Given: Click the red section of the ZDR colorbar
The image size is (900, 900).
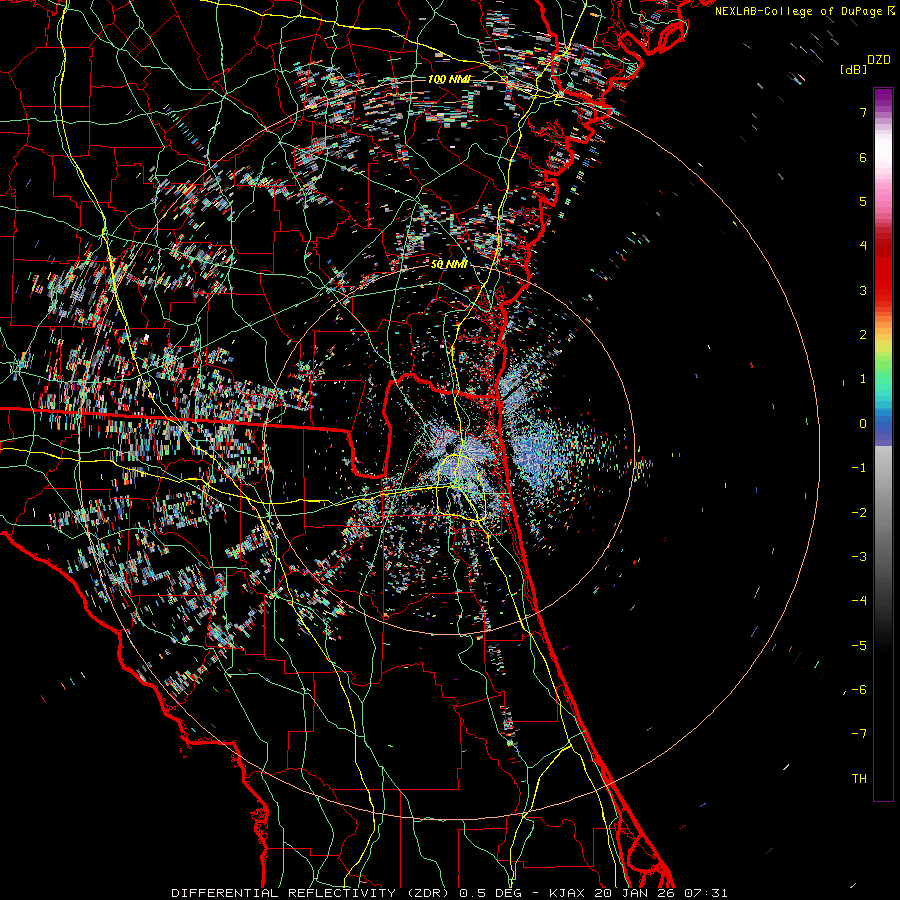Looking at the screenshot, I should tap(883, 270).
